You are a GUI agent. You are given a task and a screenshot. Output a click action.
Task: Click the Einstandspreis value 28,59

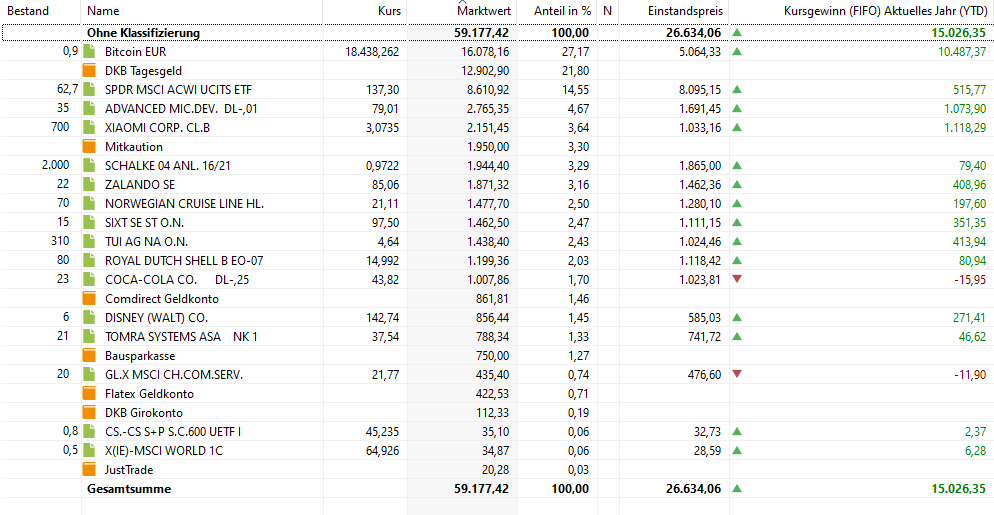(x=707, y=450)
